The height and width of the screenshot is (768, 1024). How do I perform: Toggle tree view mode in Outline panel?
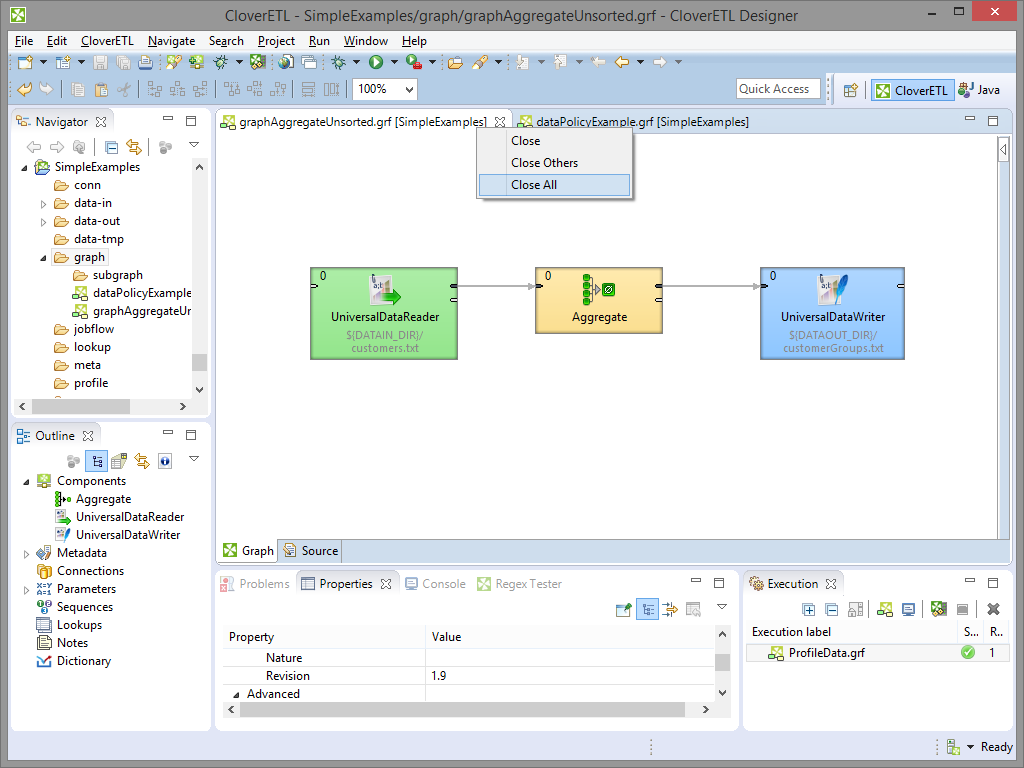pos(97,461)
